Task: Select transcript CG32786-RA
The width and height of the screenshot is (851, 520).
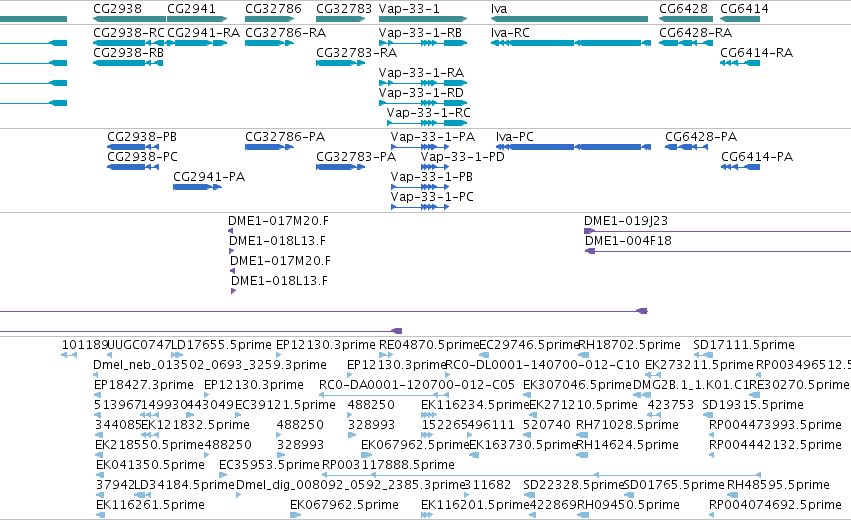Action: (285, 33)
